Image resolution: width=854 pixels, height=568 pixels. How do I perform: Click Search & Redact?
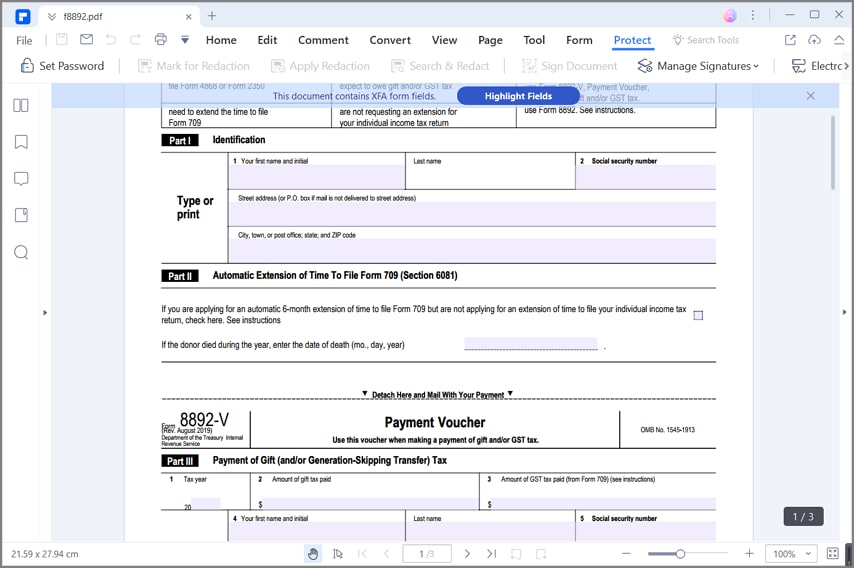tap(440, 66)
